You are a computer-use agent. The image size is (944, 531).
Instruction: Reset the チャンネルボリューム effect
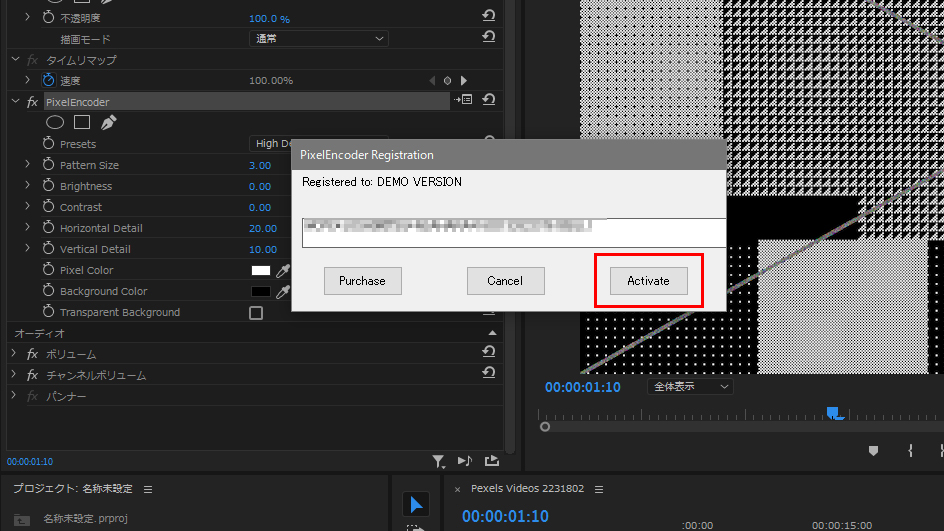point(489,373)
